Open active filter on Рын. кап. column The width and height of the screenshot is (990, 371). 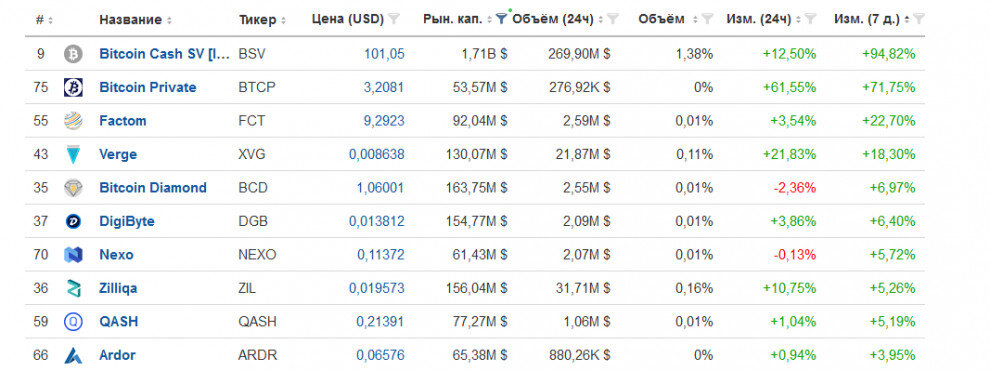(x=501, y=20)
